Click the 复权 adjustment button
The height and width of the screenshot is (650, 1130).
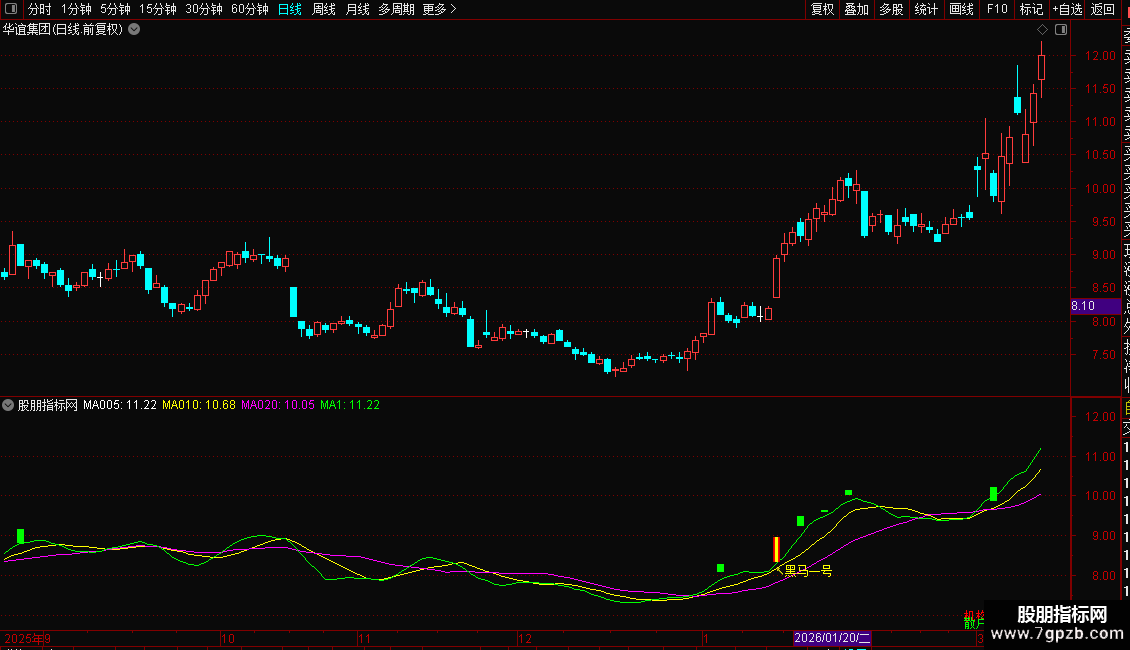822,9
